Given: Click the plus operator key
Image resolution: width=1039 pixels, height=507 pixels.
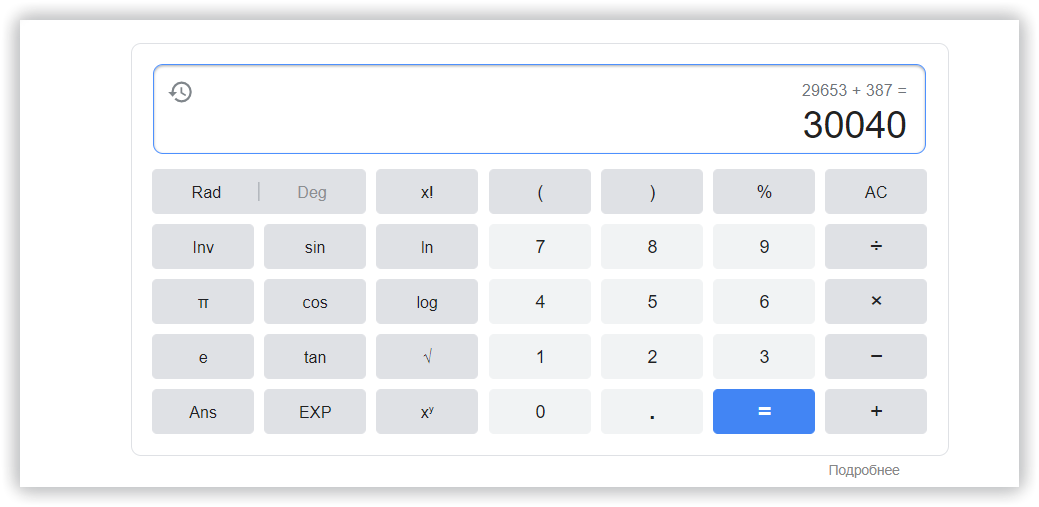Looking at the screenshot, I should tap(875, 412).
